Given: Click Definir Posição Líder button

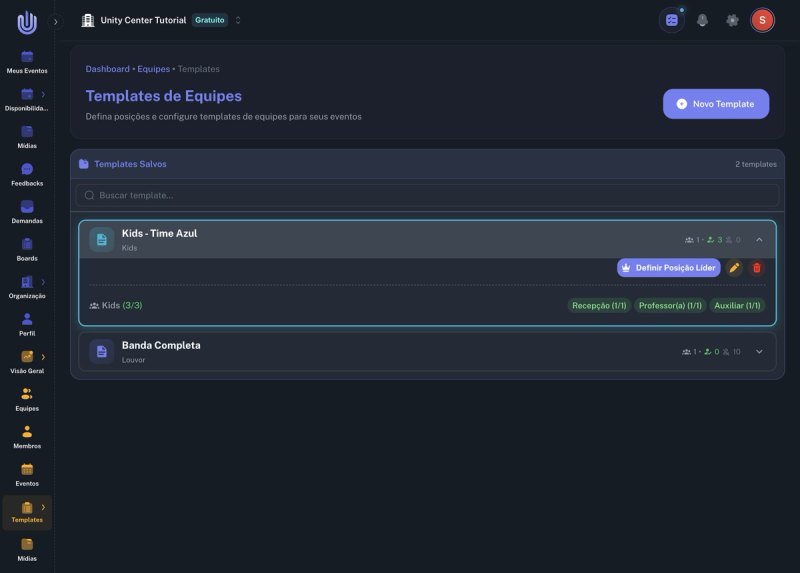Looking at the screenshot, I should (668, 268).
